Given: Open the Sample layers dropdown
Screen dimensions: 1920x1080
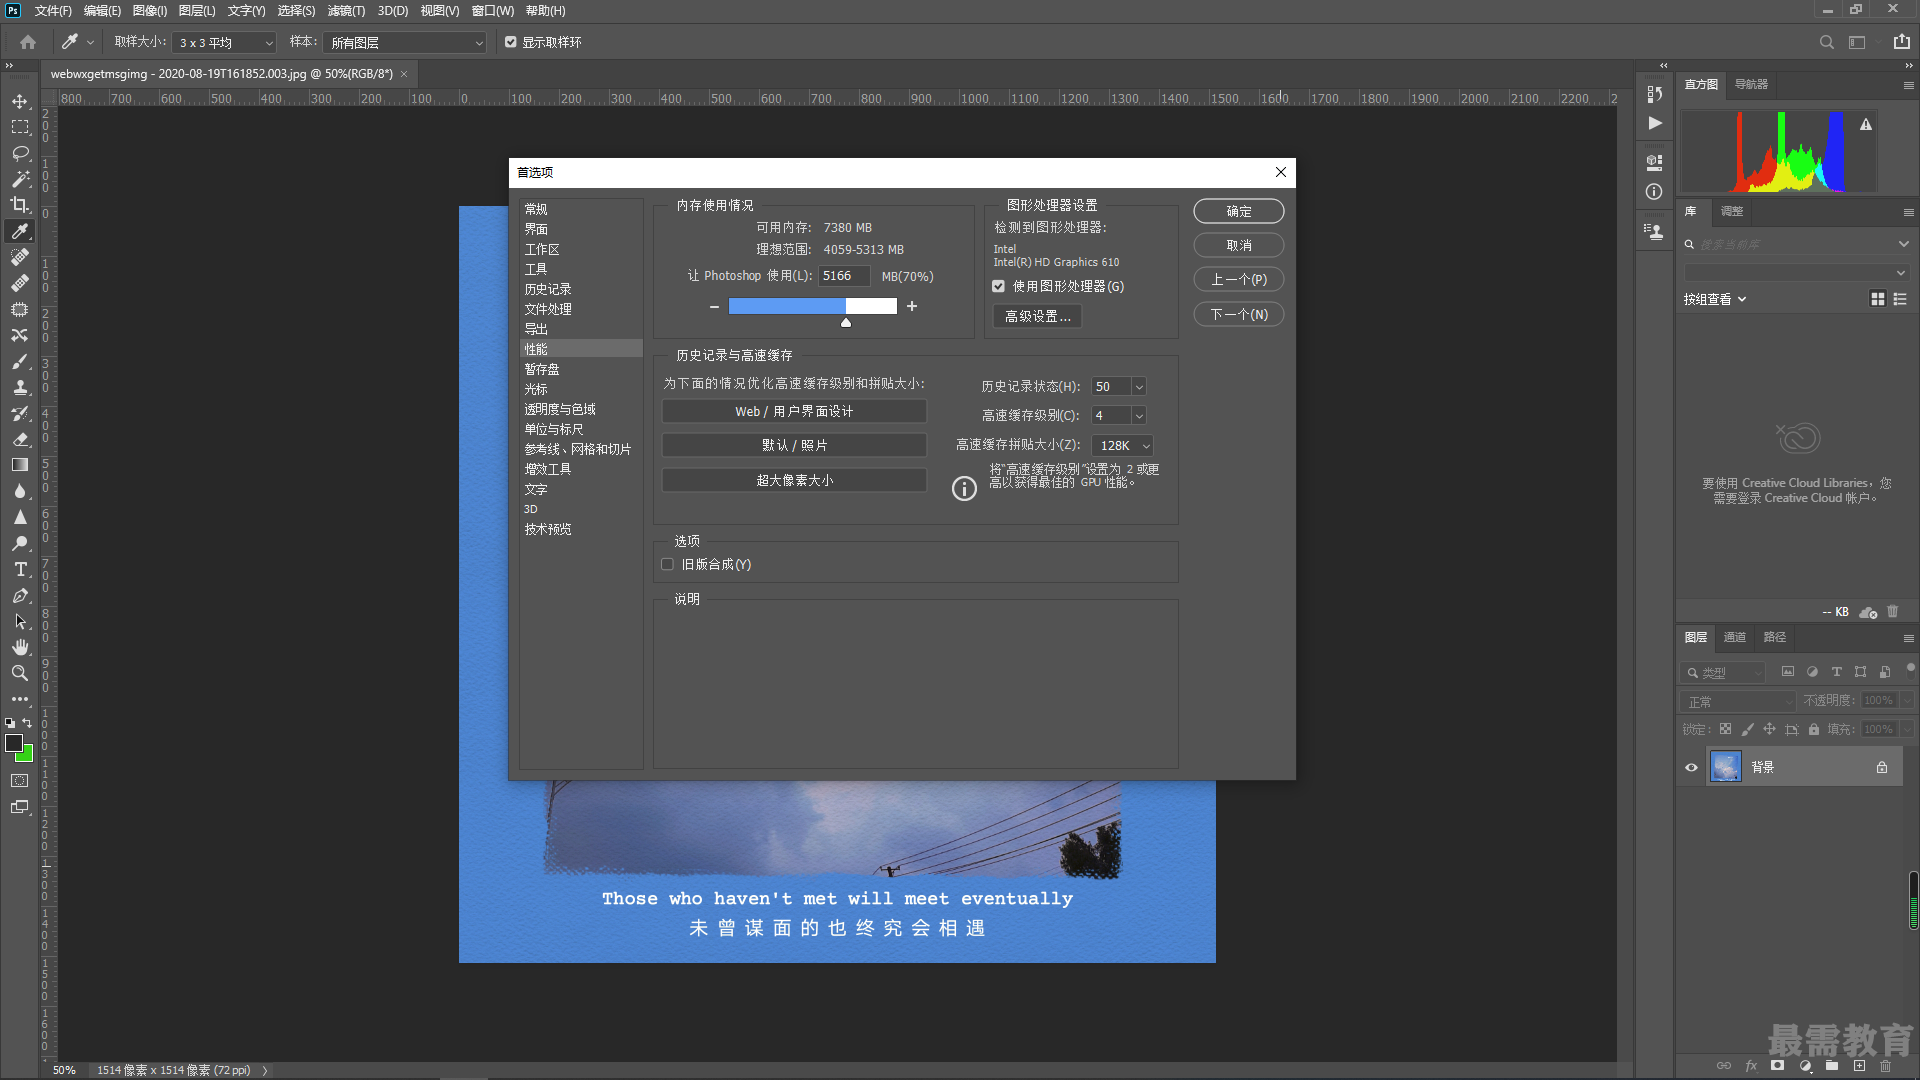Looking at the screenshot, I should click(x=404, y=42).
